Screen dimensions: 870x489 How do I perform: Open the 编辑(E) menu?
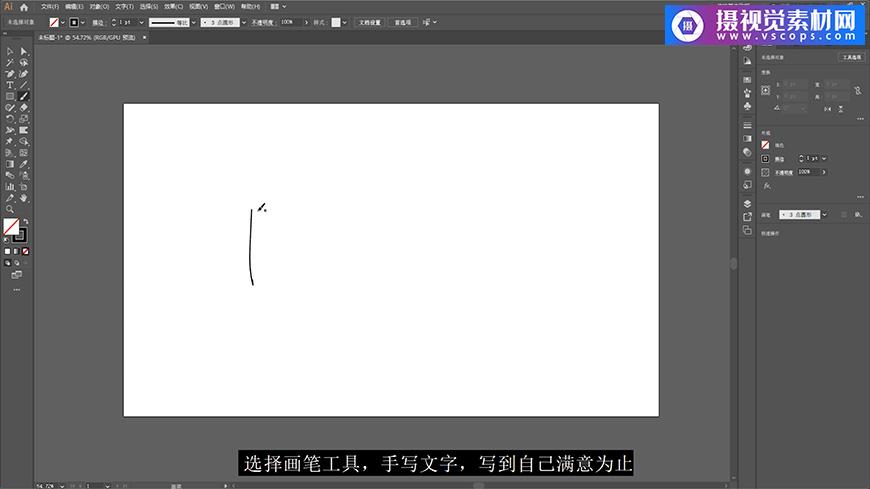[x=74, y=7]
